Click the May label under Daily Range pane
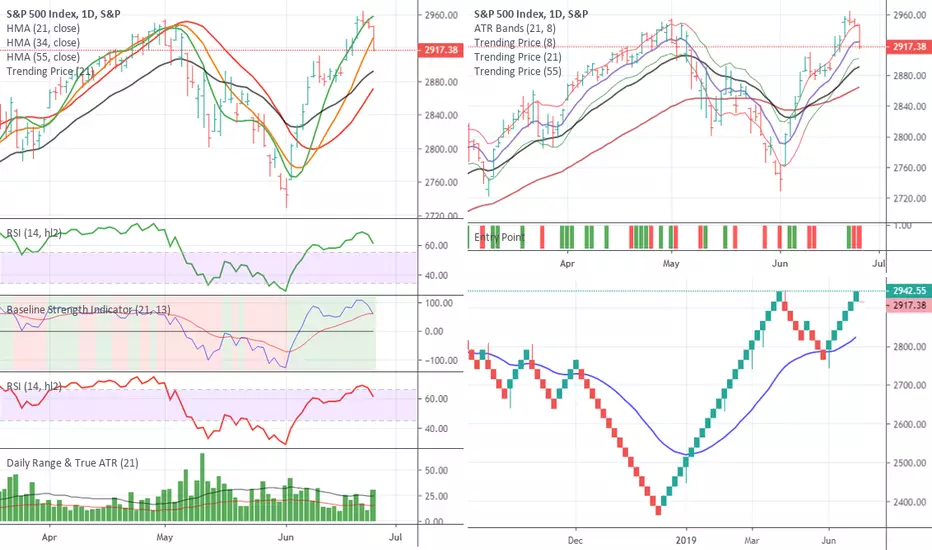This screenshot has height=550, width=932. tap(165, 537)
